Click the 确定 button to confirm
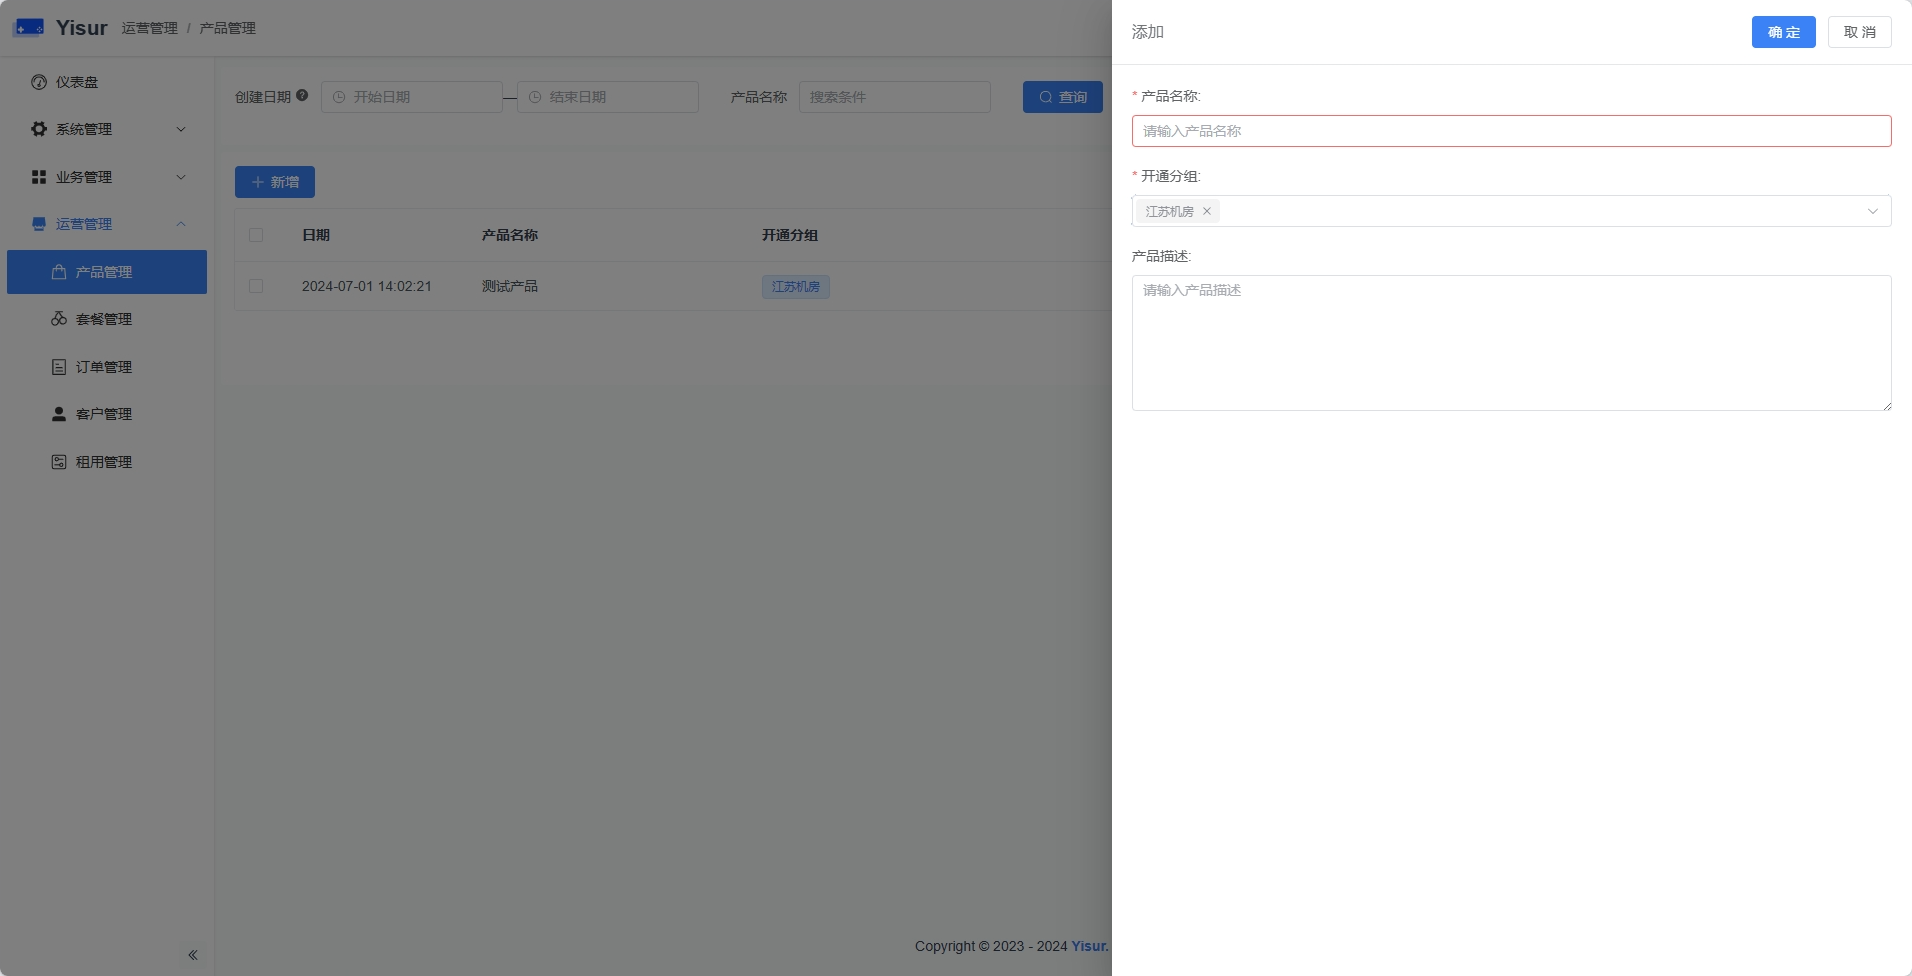 click(1783, 32)
